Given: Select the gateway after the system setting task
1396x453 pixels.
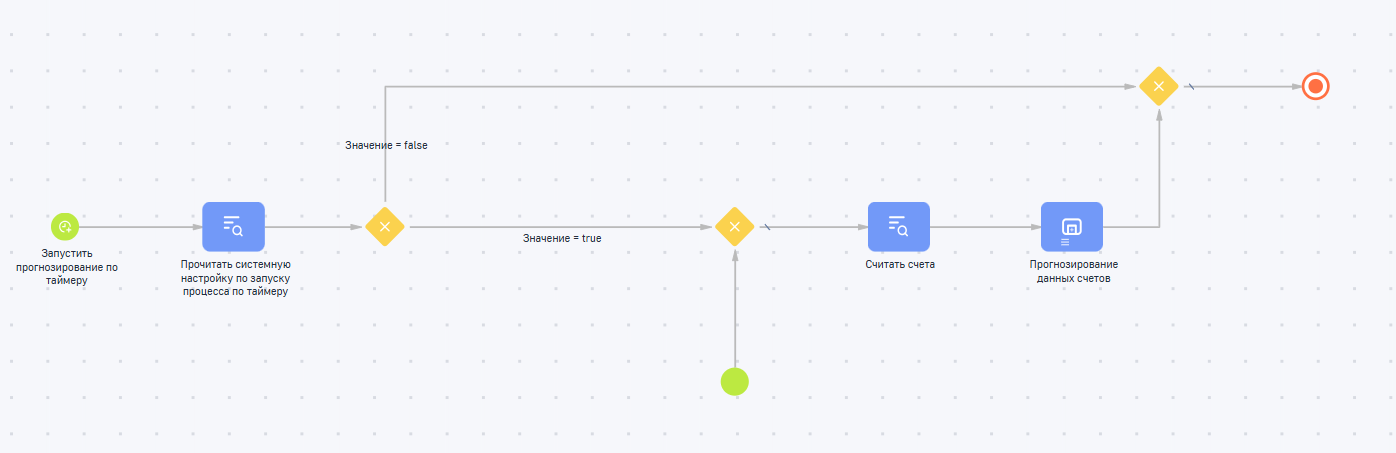Looking at the screenshot, I should [385, 227].
